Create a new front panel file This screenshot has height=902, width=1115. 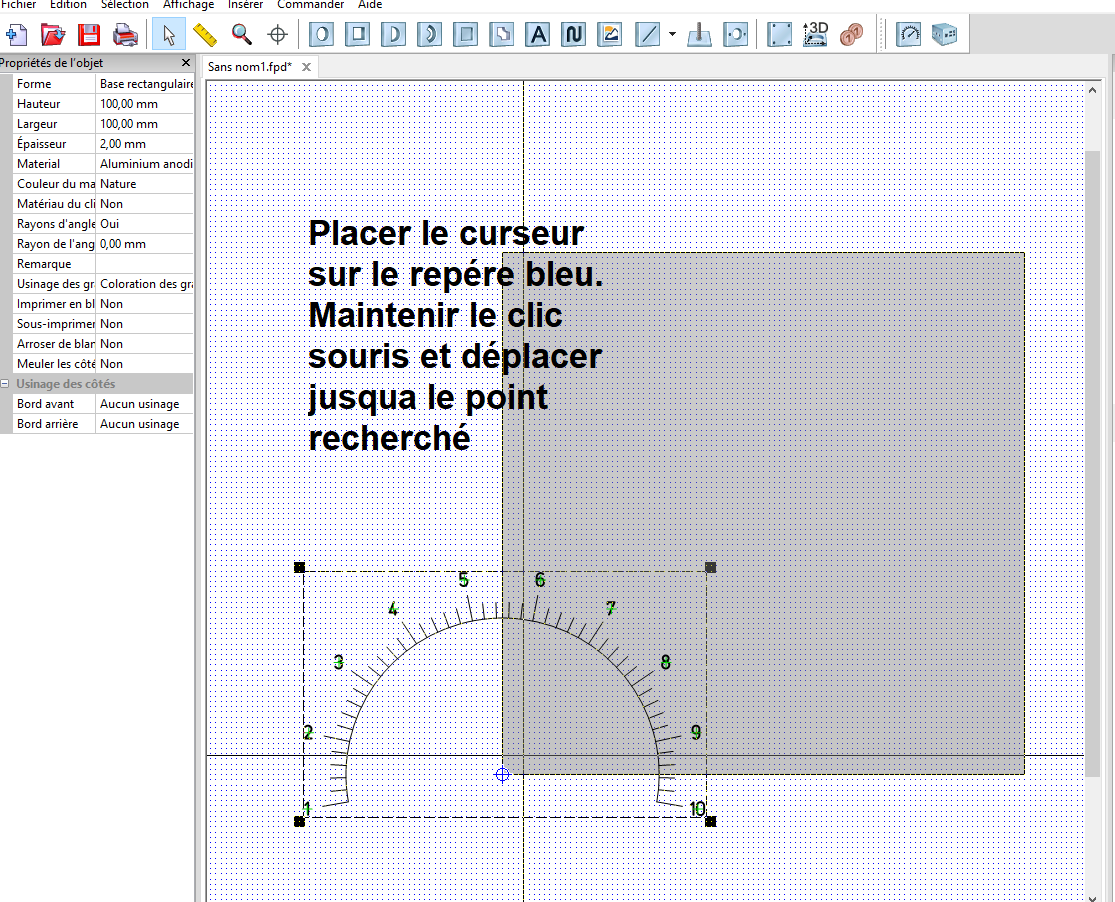tap(16, 34)
